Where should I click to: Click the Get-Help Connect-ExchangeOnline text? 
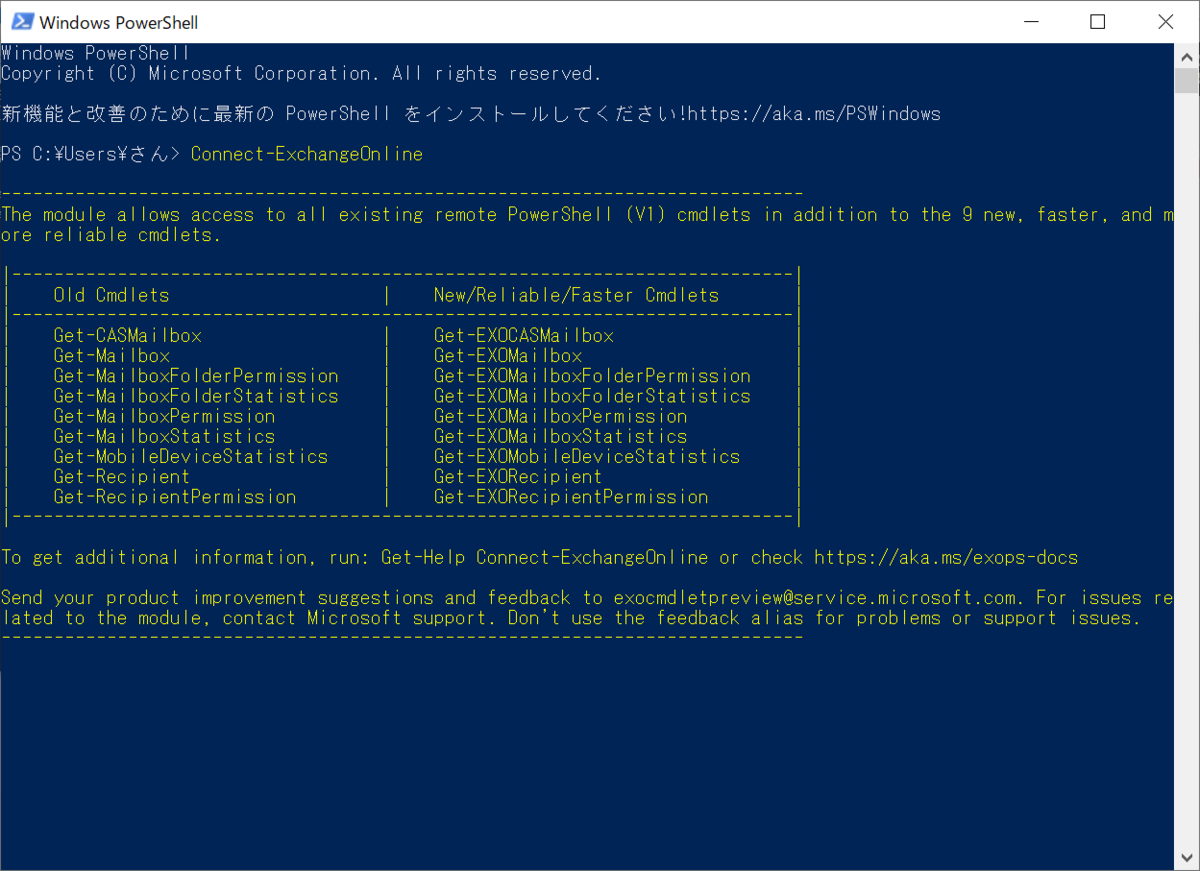[x=544, y=557]
